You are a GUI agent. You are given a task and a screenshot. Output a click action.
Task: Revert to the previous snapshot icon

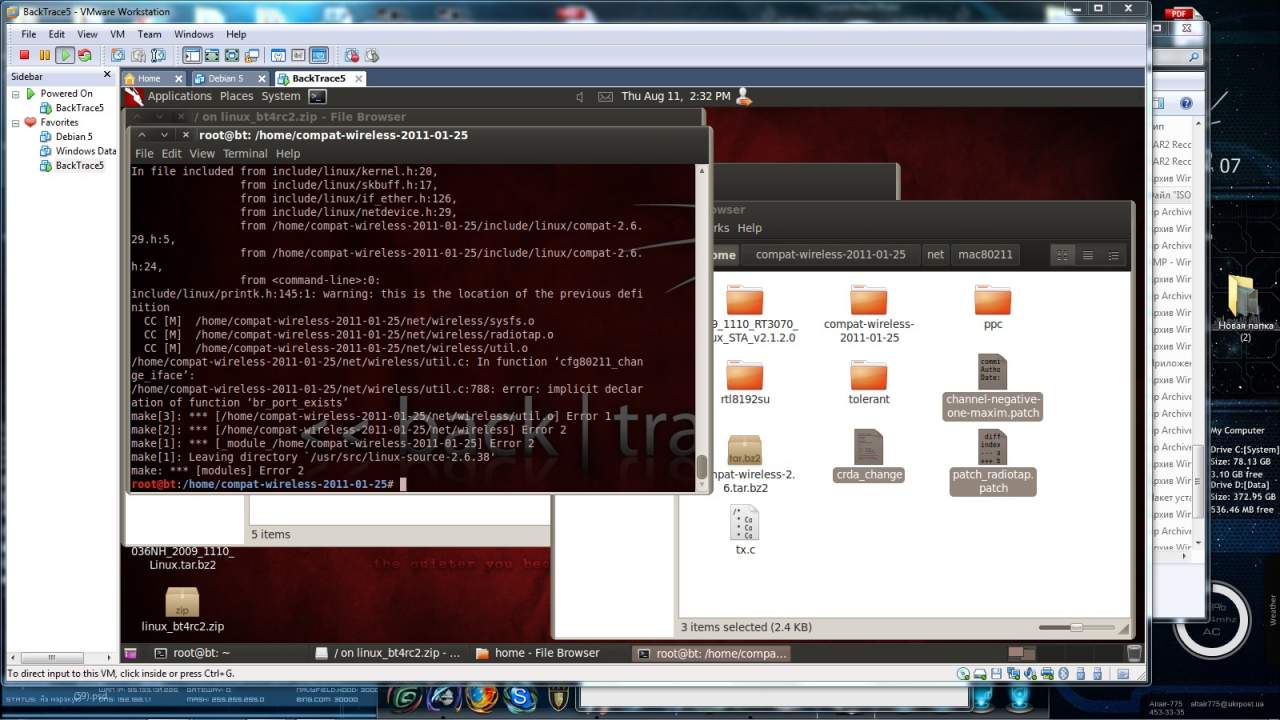pos(138,56)
